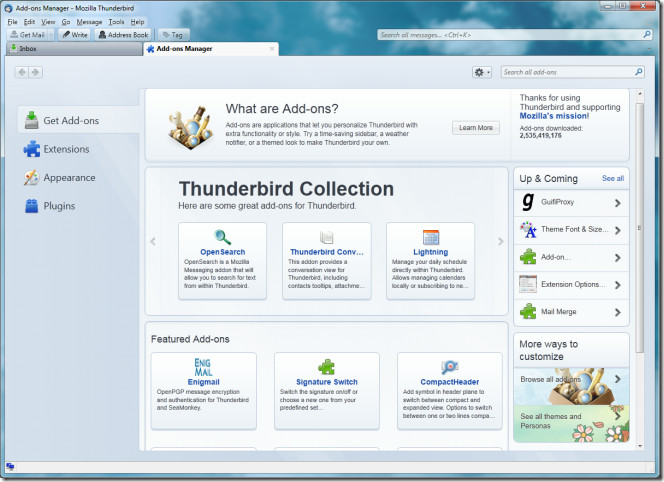
Task: Click the magnifier in add-ons search box
Action: tap(639, 72)
